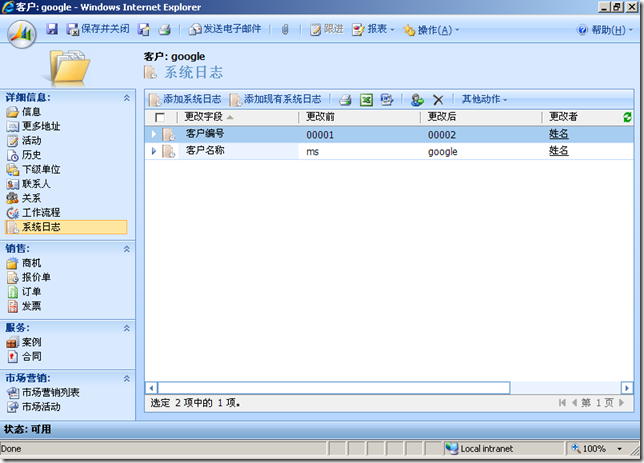
Task: Click the assign user icon
Action: [x=417, y=99]
